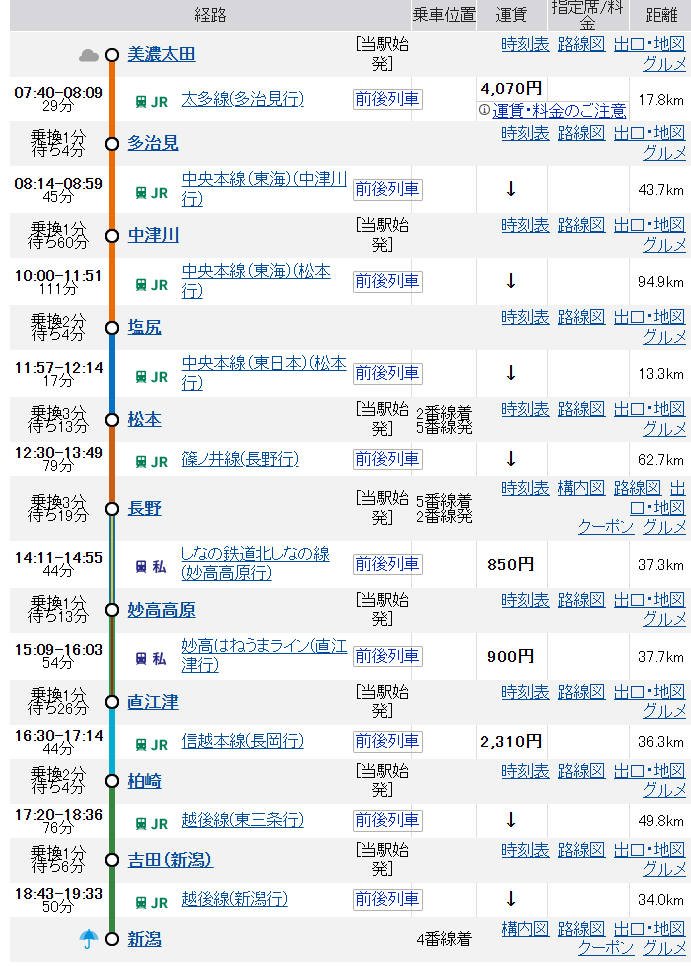Open the グルメ link for 柏崎

point(664,790)
